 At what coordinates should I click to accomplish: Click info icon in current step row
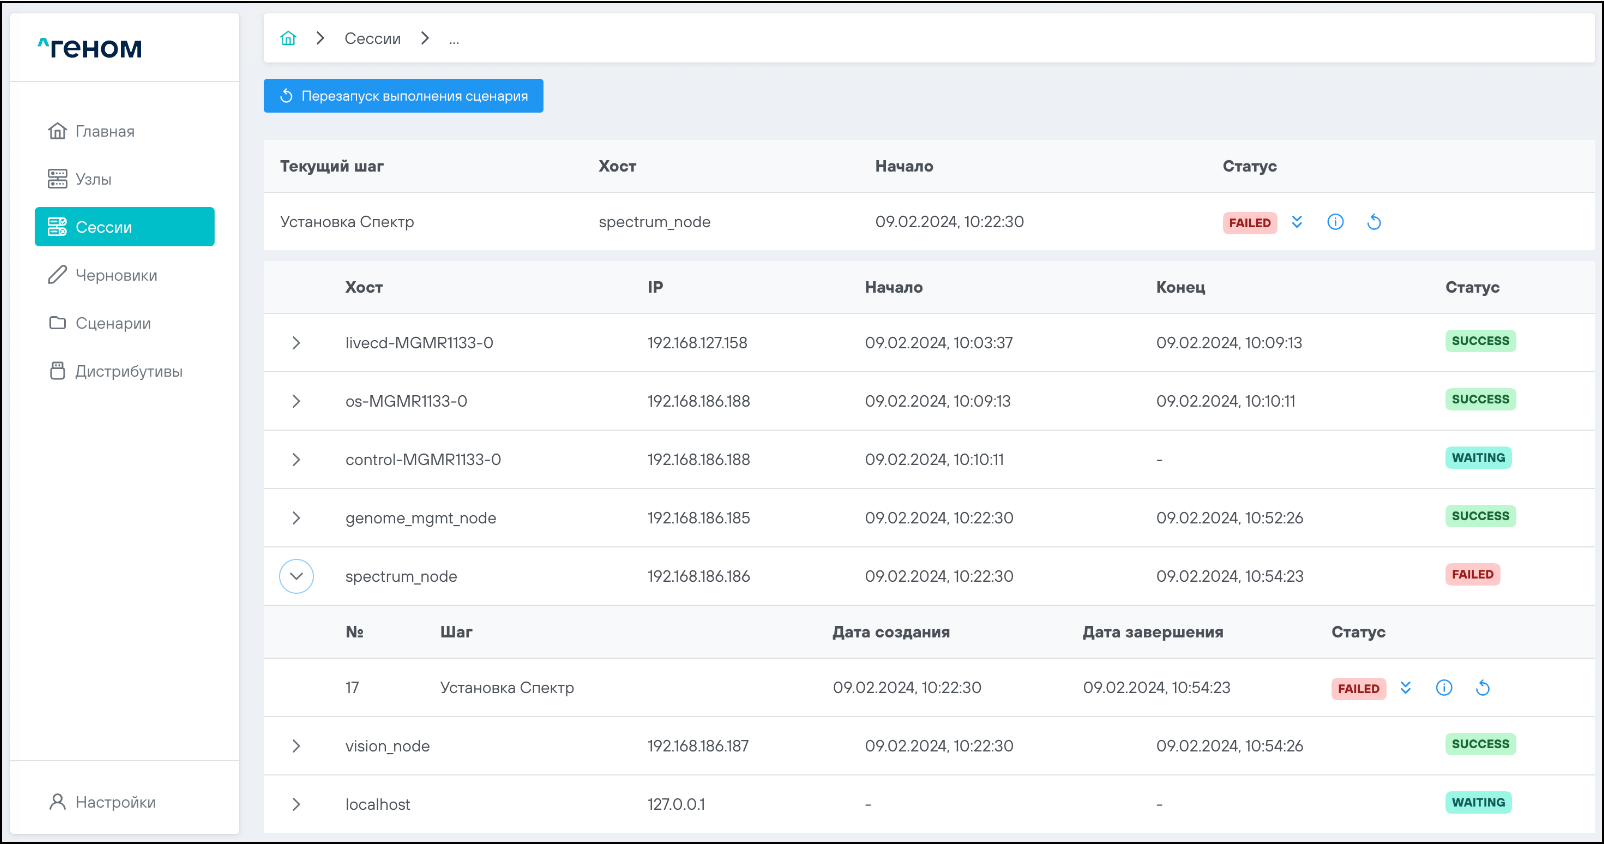point(1335,222)
